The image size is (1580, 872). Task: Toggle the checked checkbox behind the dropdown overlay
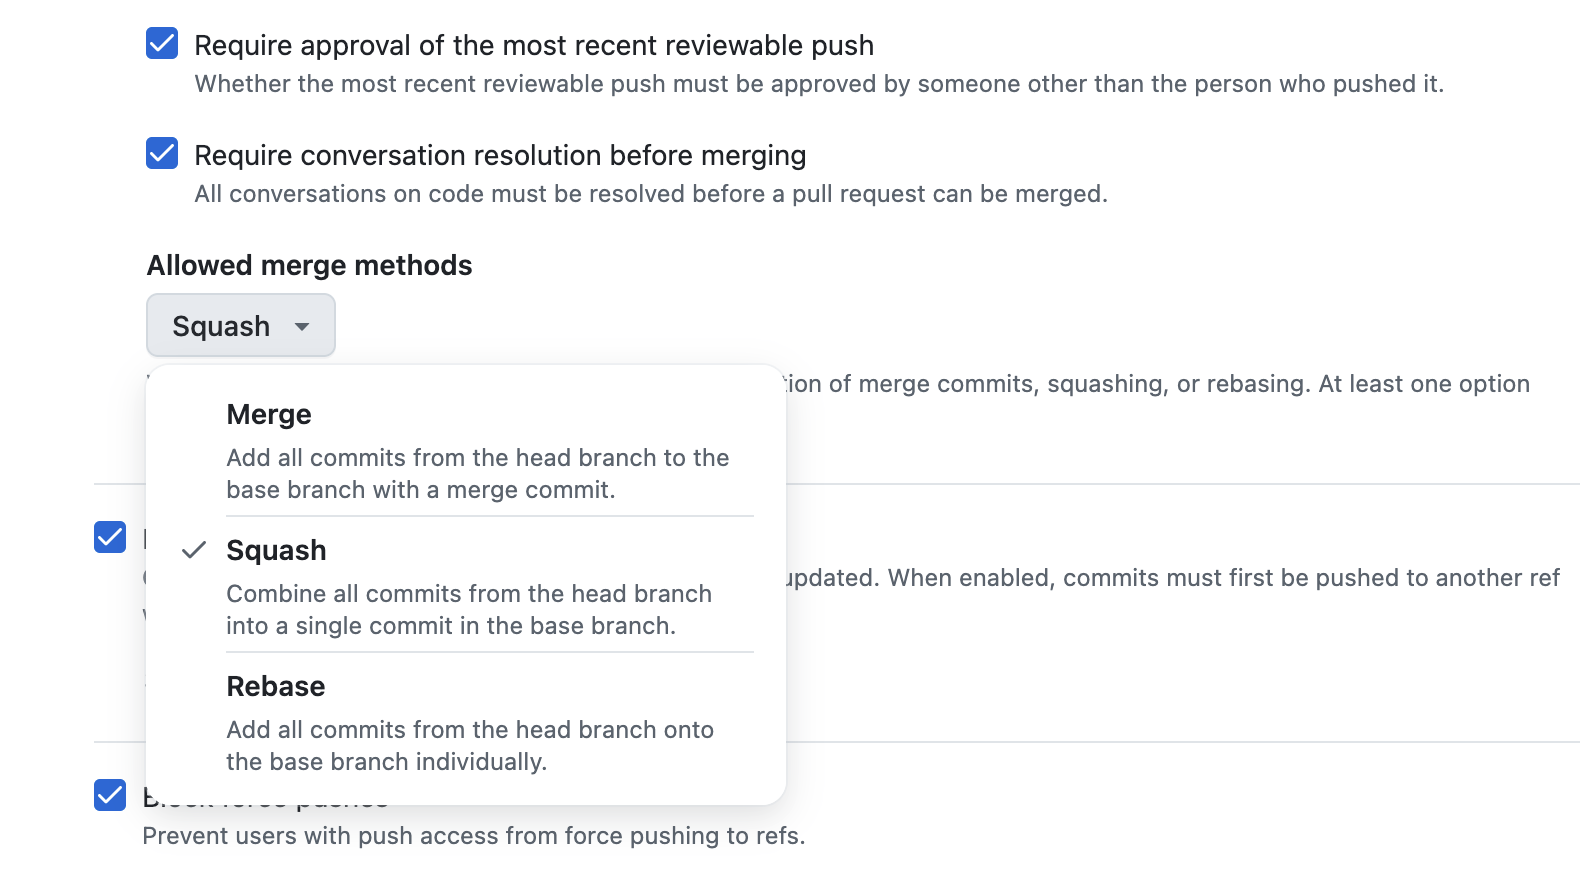110,537
